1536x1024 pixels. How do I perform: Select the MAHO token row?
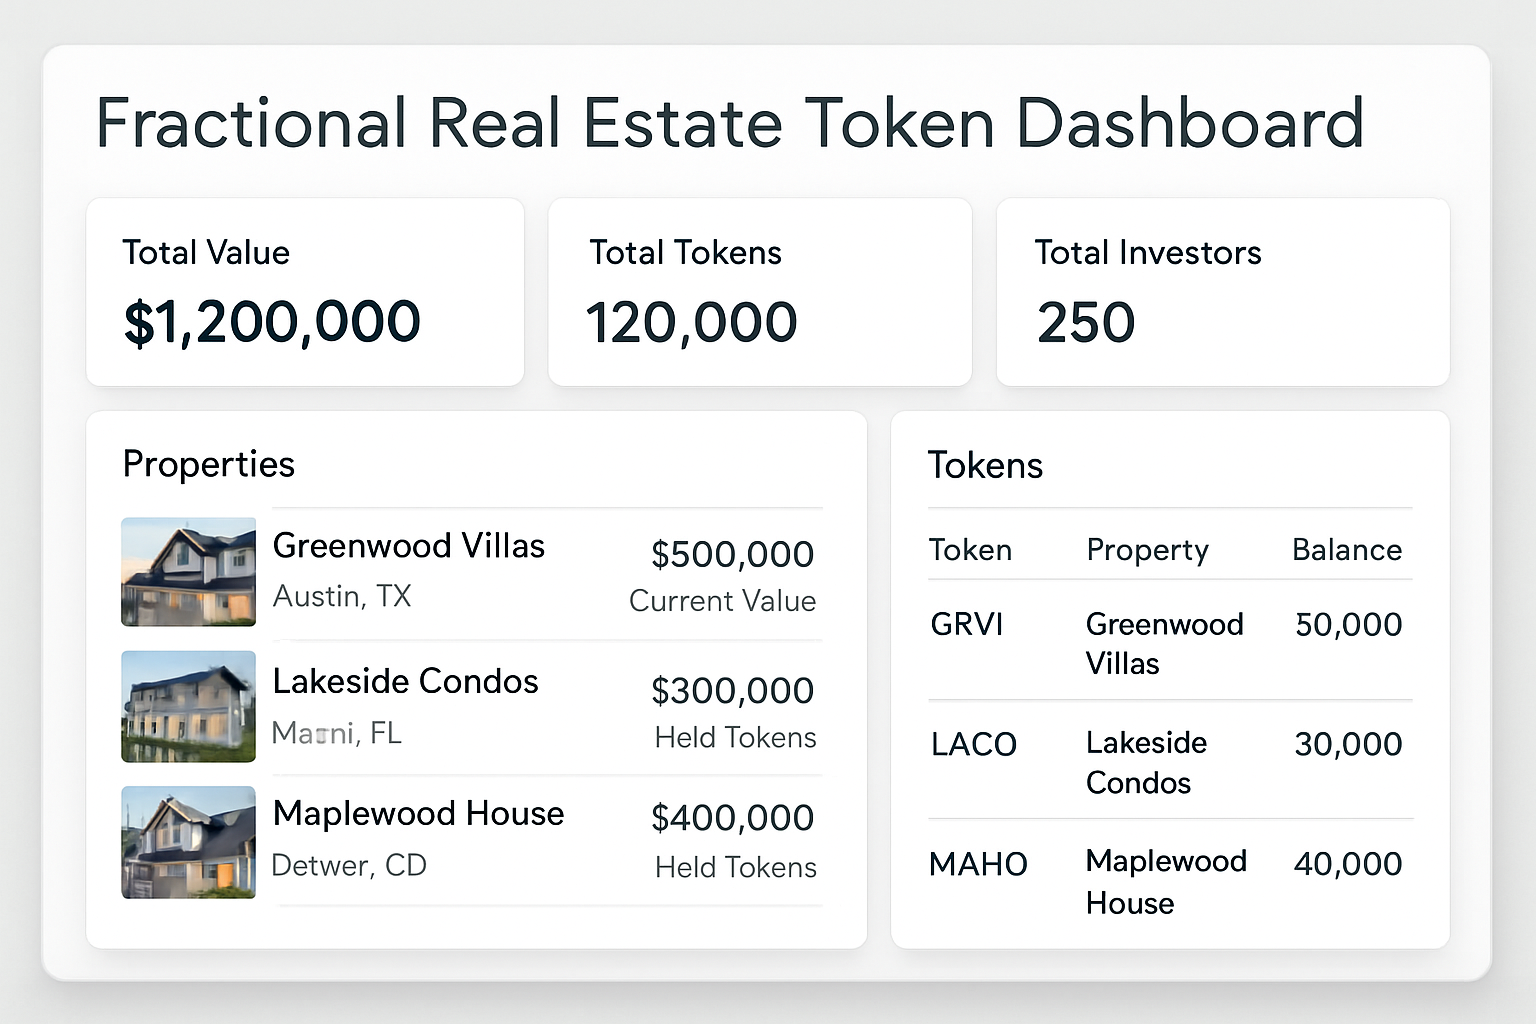point(1165,881)
